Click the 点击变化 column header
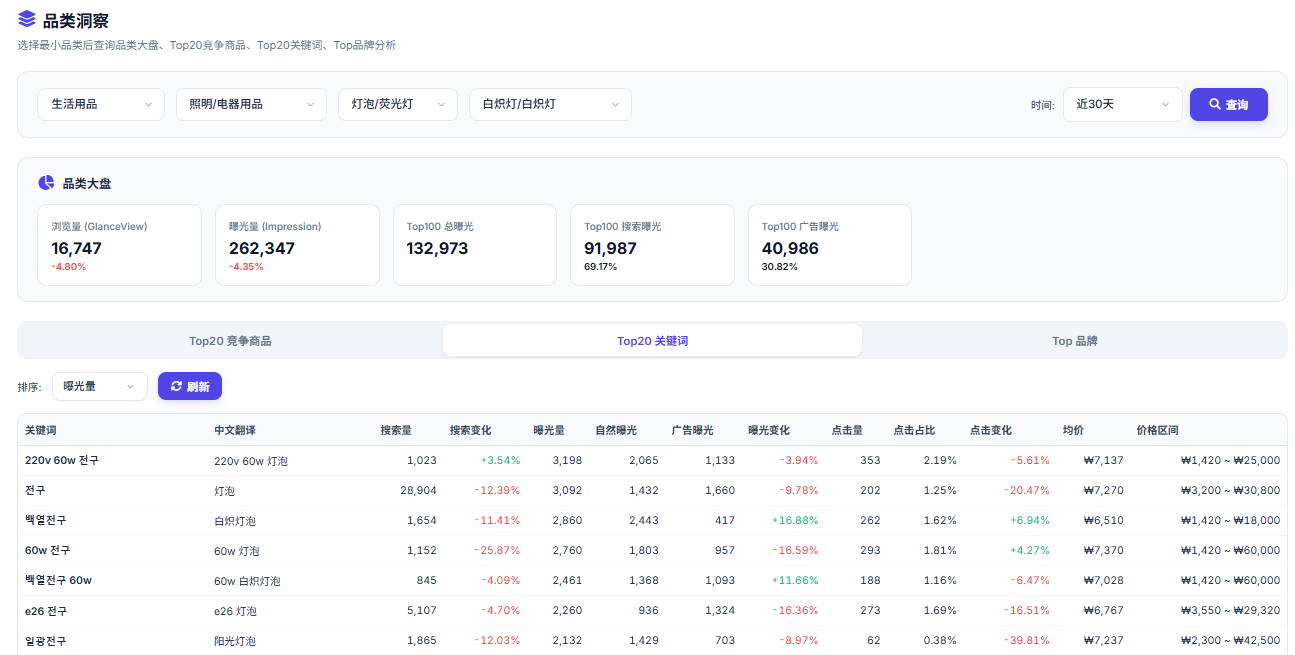The width and height of the screenshot is (1295, 655). (x=991, y=430)
